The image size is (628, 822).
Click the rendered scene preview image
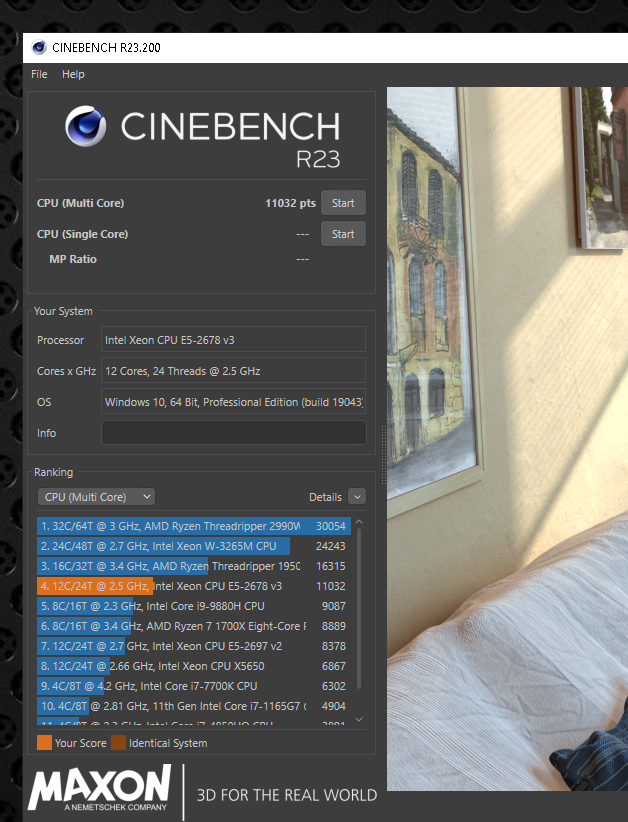[507, 438]
